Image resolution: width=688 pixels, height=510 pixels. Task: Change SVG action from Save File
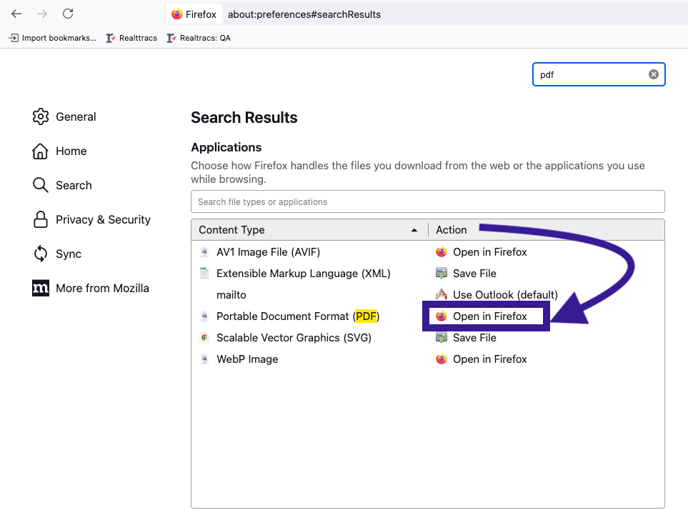[x=466, y=338]
